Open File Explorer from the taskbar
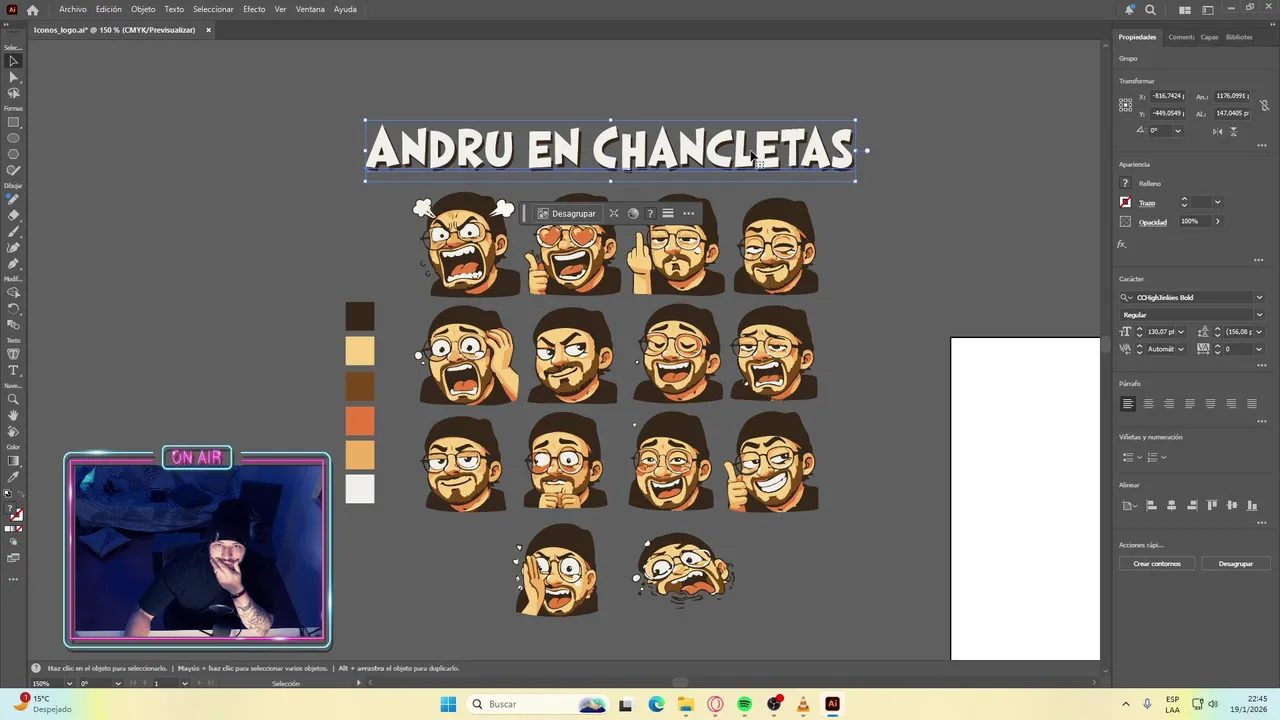 pos(686,704)
